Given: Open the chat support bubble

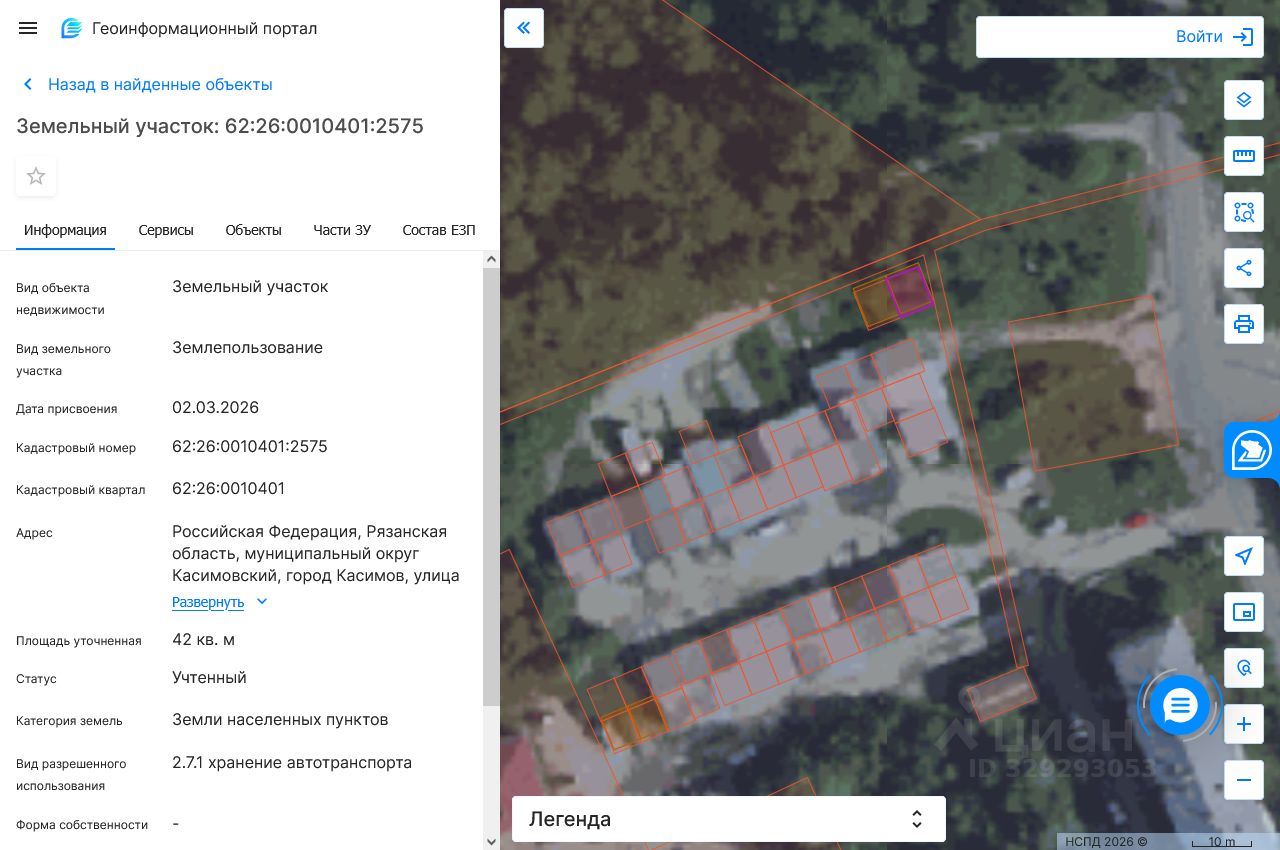Looking at the screenshot, I should coord(1180,706).
